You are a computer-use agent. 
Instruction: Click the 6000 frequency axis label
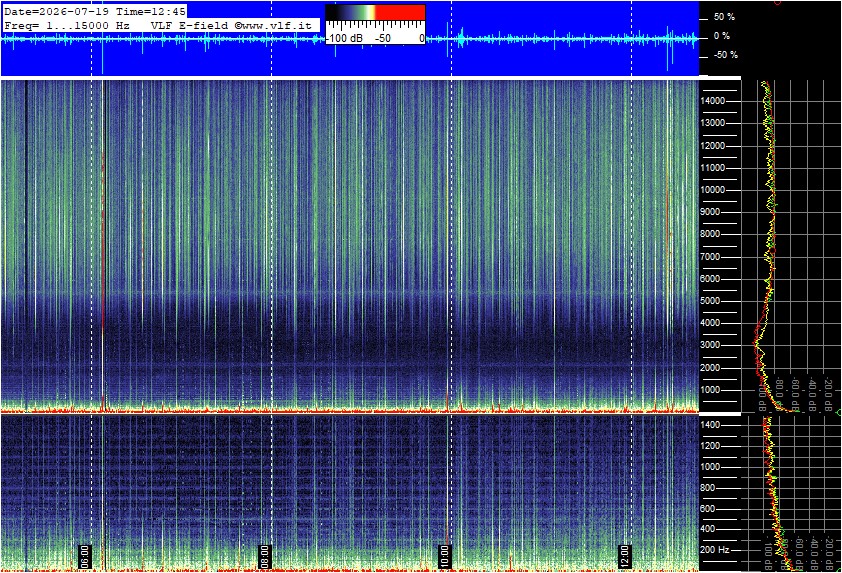pyautogui.click(x=710, y=279)
